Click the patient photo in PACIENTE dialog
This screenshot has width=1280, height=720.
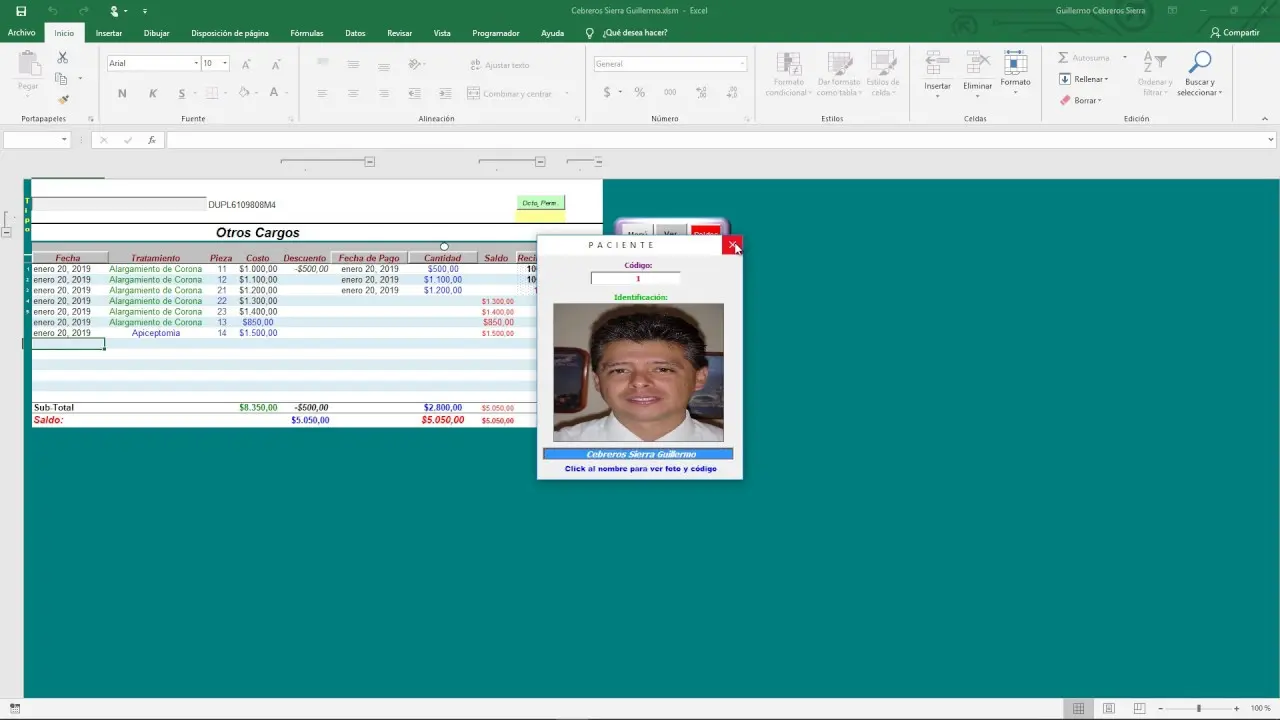coord(638,372)
